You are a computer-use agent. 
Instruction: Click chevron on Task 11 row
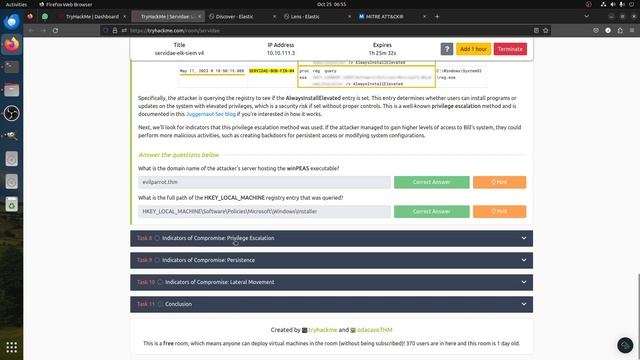[x=524, y=304]
